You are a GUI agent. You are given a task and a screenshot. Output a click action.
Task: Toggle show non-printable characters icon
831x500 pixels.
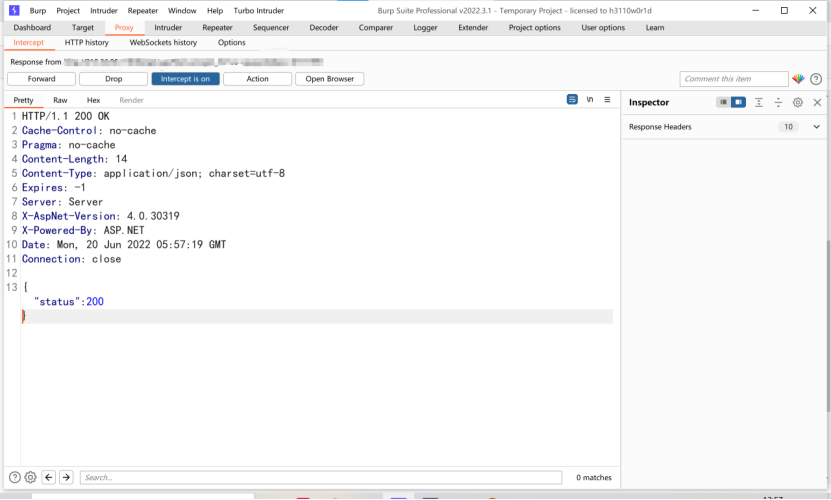tap(590, 99)
